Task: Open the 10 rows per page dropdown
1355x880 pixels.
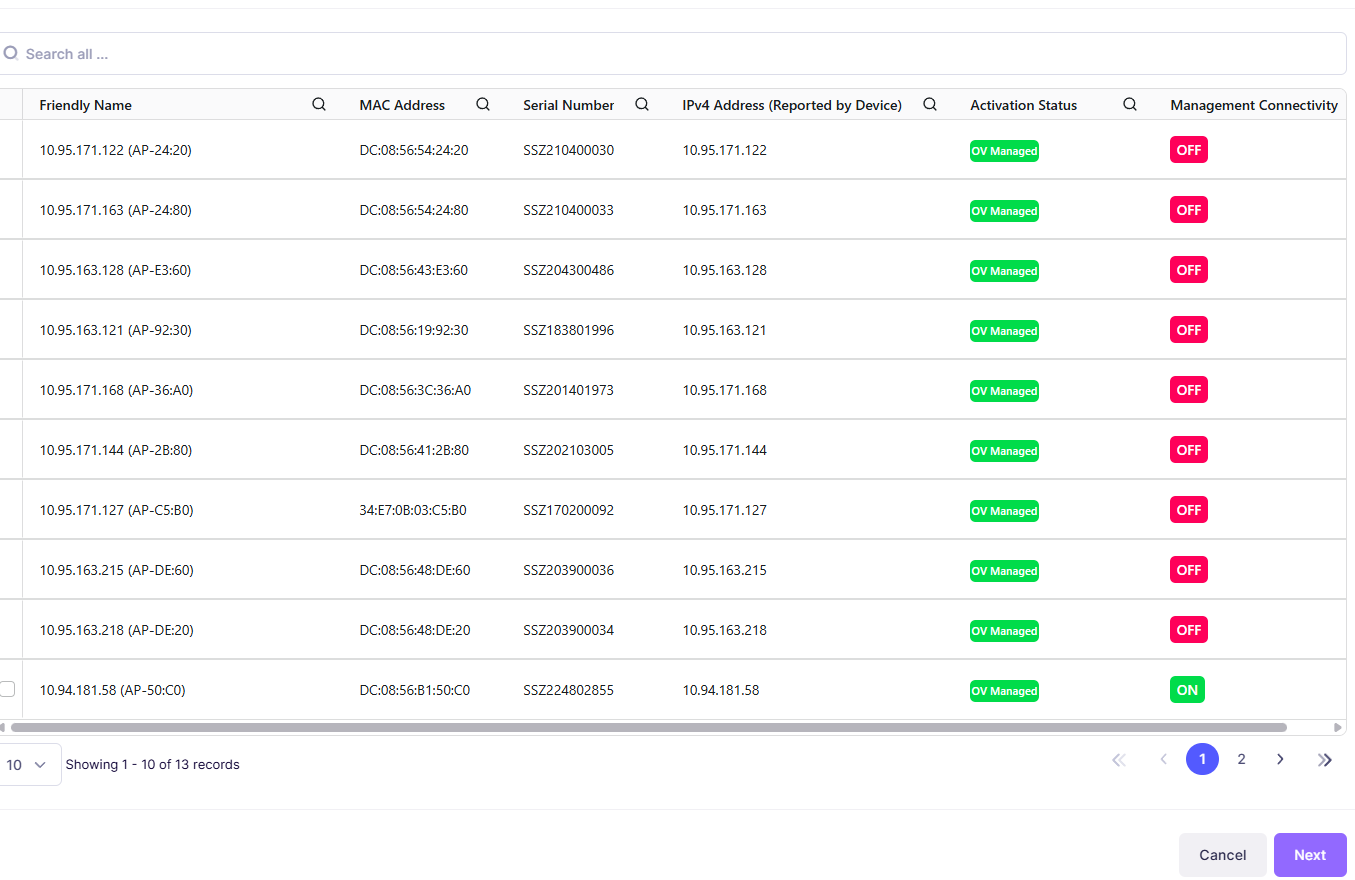Action: pos(29,764)
